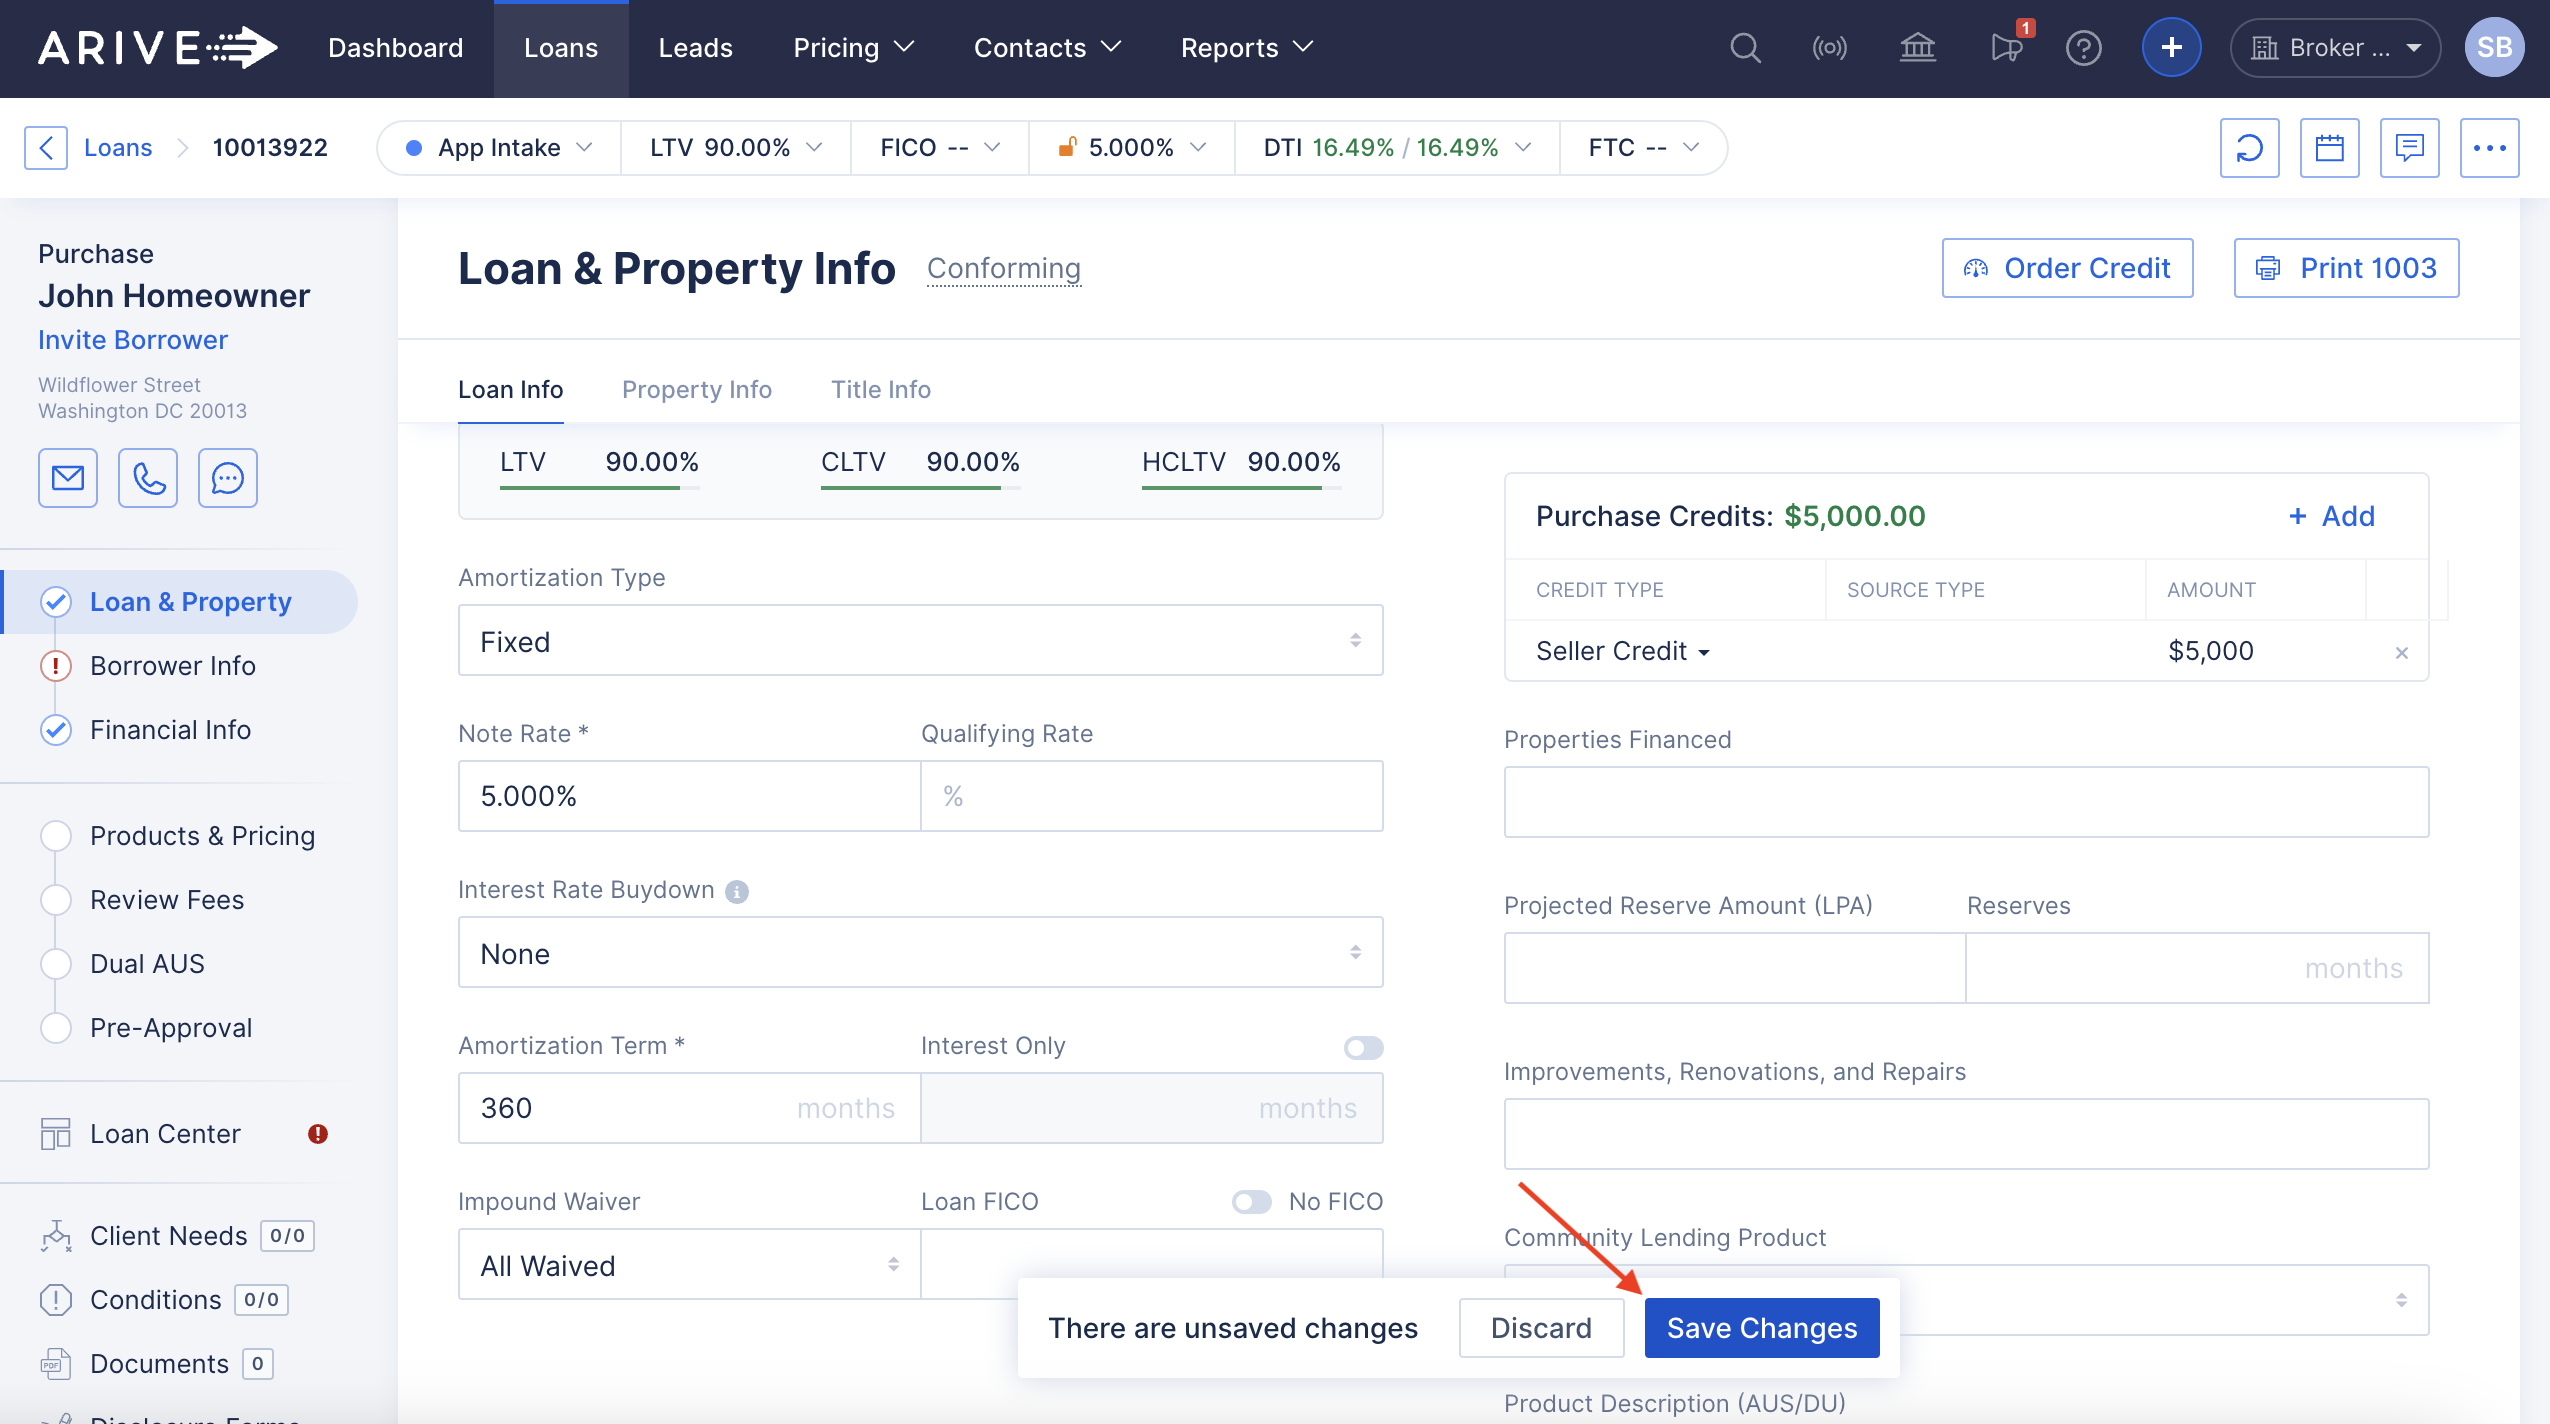
Task: Click the Save Changes button
Action: [x=1761, y=1328]
